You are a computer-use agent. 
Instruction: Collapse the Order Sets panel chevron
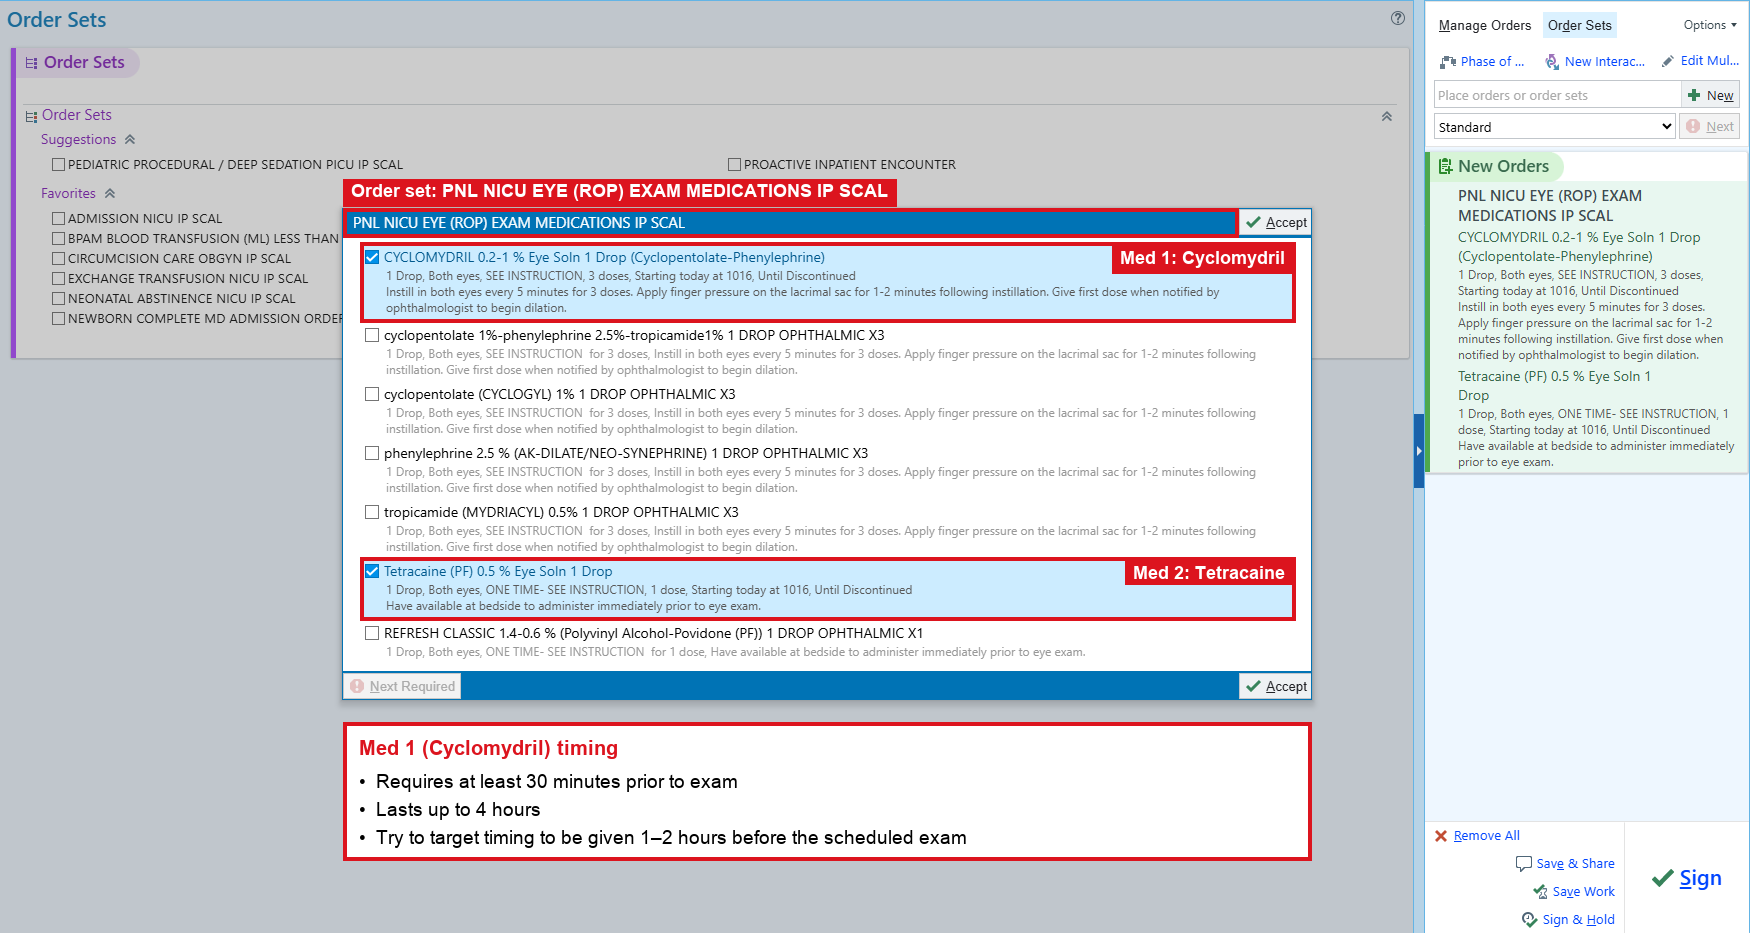click(x=1387, y=116)
